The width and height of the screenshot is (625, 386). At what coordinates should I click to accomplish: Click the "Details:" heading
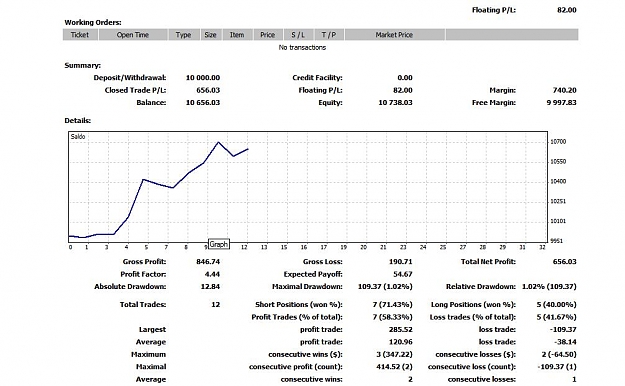click(x=78, y=120)
